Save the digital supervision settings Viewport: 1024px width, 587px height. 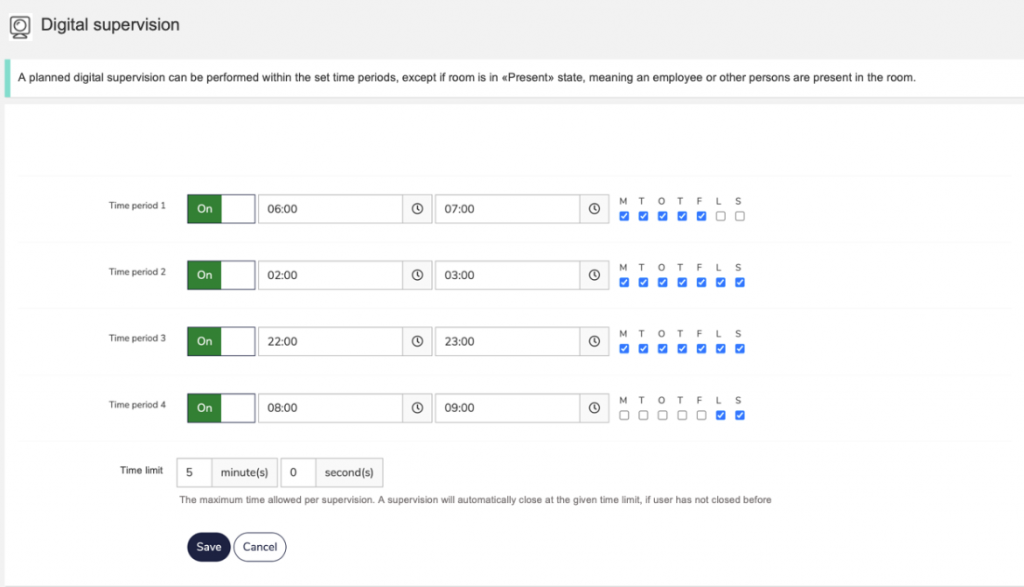point(209,547)
